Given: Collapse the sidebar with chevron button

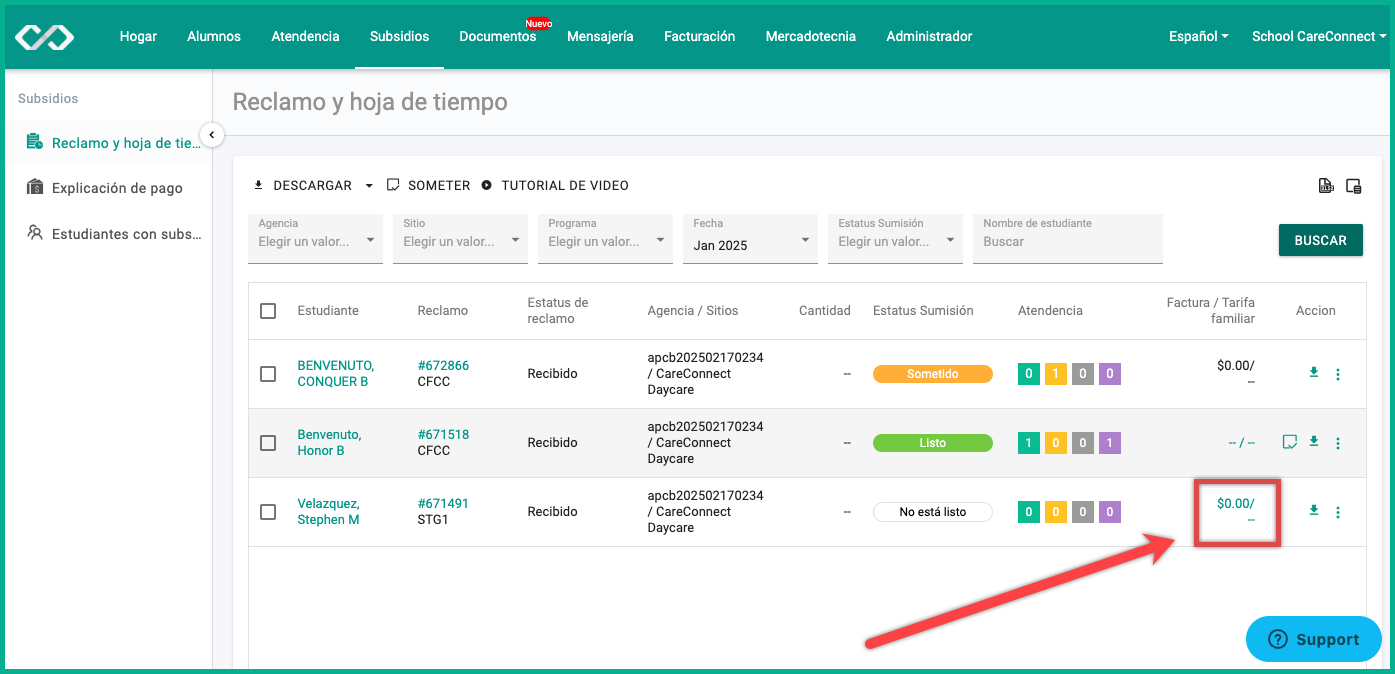Looking at the screenshot, I should coord(211,135).
